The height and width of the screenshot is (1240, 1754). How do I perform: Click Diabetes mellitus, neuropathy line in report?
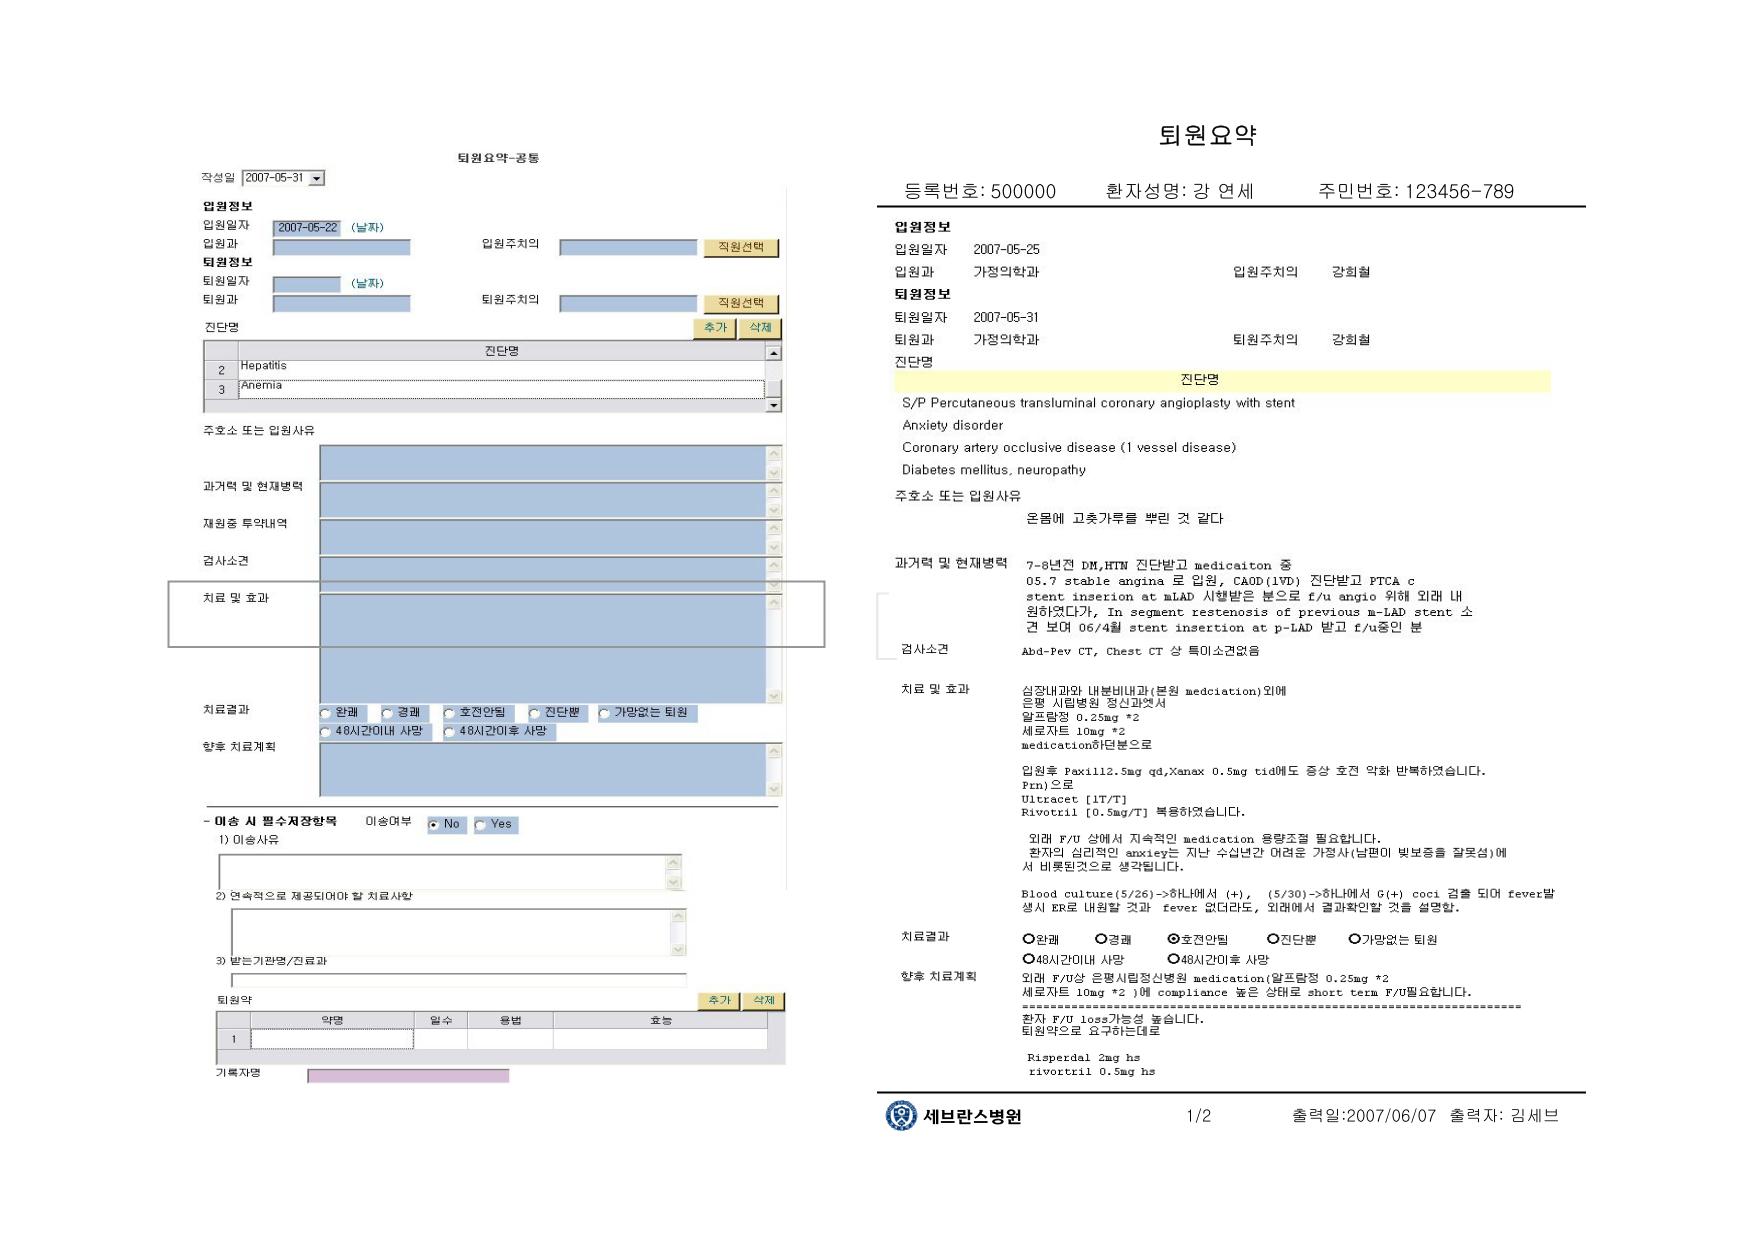click(x=994, y=470)
